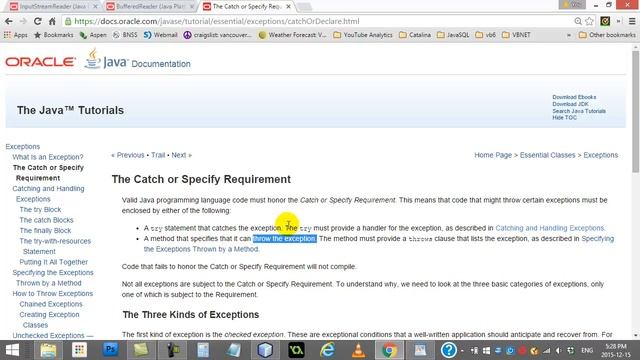Open What Is an Exception? in the sidebar
This screenshot has height=360, width=640.
48,157
